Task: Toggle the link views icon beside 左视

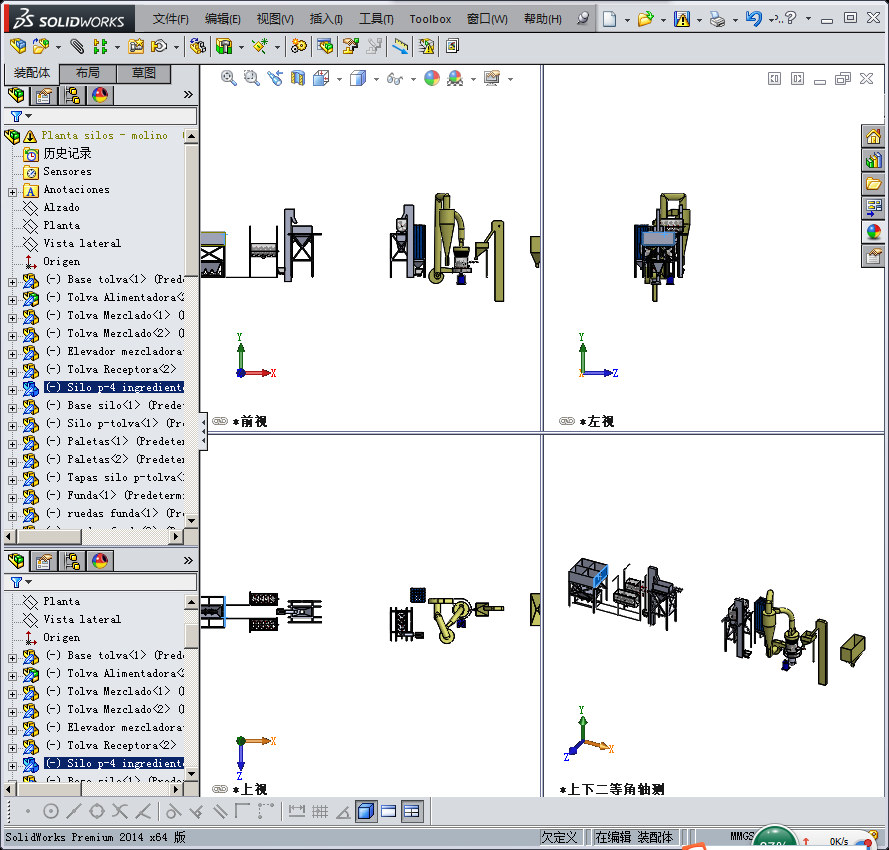Action: pyautogui.click(x=567, y=421)
